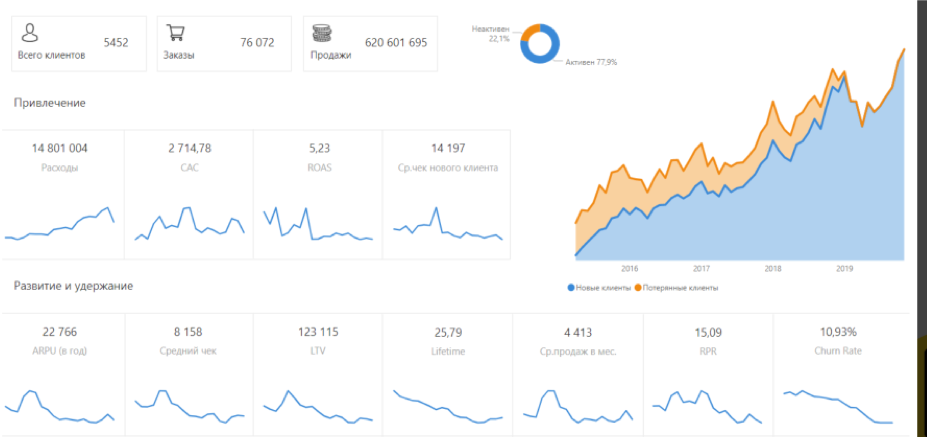Click the person icon beside Всего клиентов
The height and width of the screenshot is (437, 927).
[x=31, y=33]
